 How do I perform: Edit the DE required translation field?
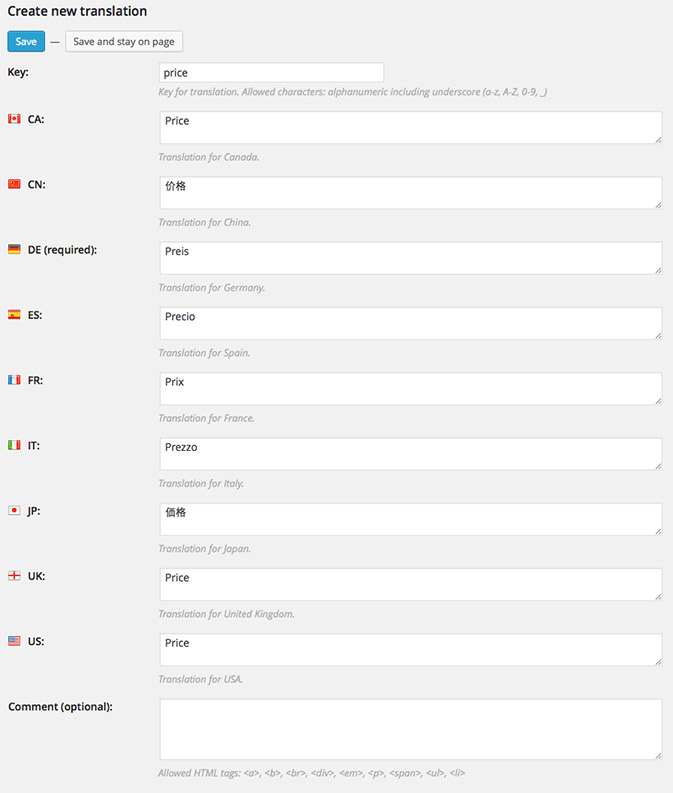(410, 258)
